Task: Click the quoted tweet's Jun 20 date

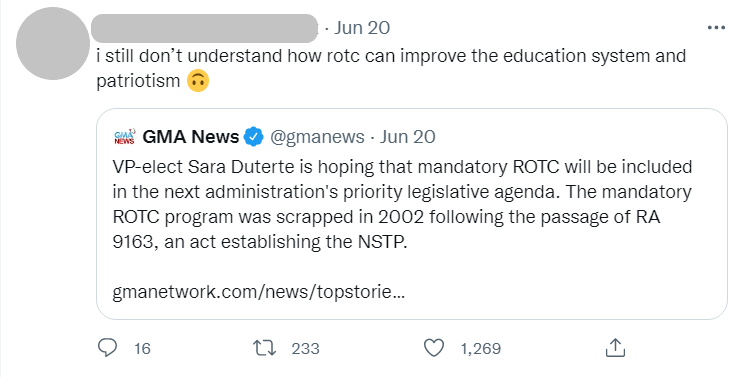Action: pos(408,137)
